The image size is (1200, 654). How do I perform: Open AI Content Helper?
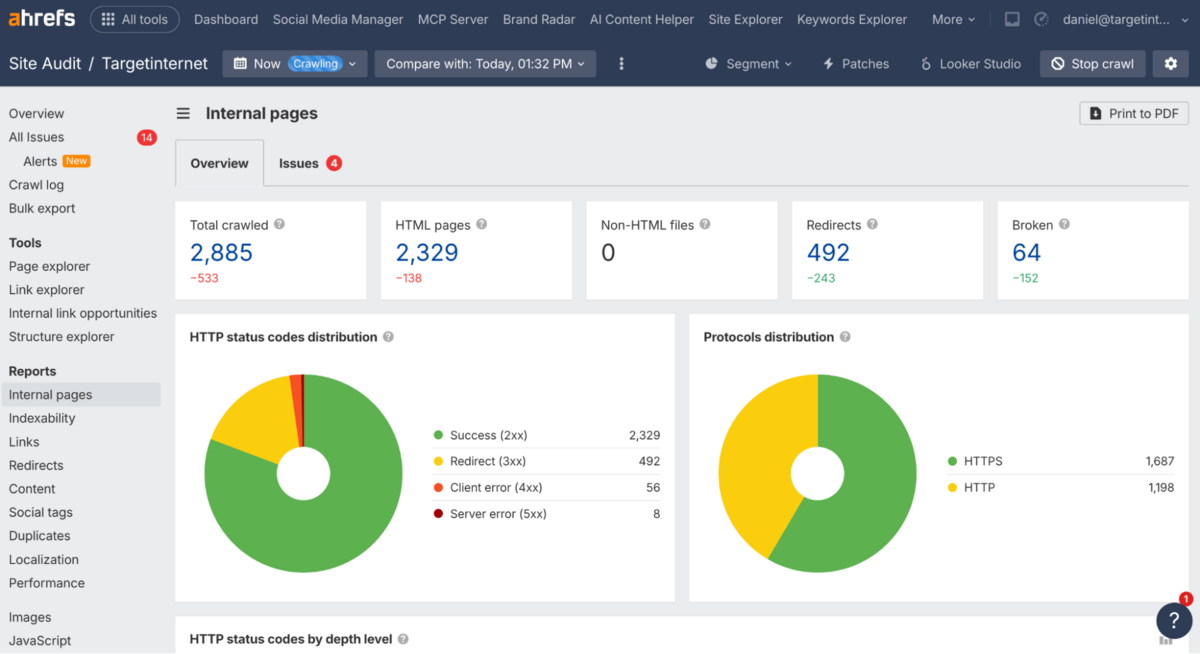(642, 19)
